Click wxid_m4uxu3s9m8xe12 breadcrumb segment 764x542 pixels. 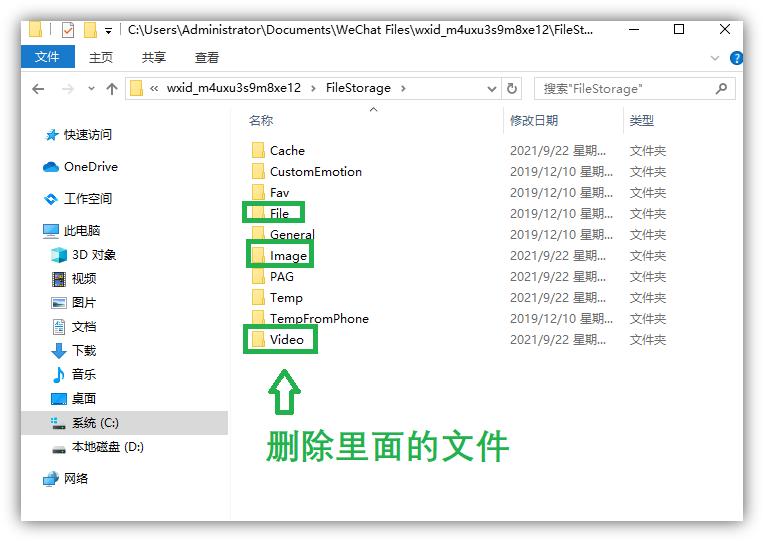tap(233, 88)
